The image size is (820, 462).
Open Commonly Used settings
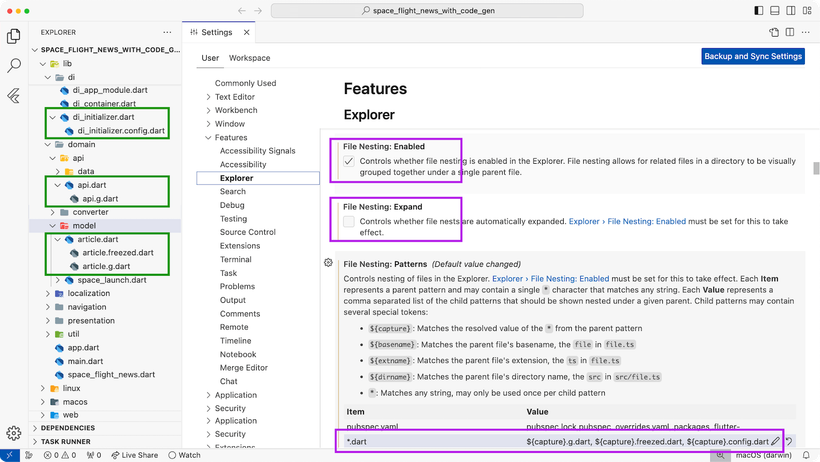coord(245,83)
